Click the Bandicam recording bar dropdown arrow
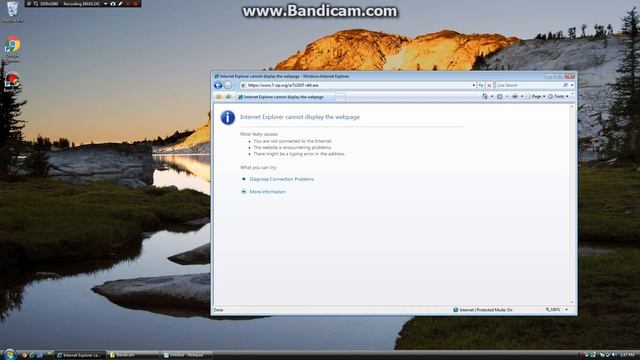Screen dimensions: 640x360 click(105, 4)
